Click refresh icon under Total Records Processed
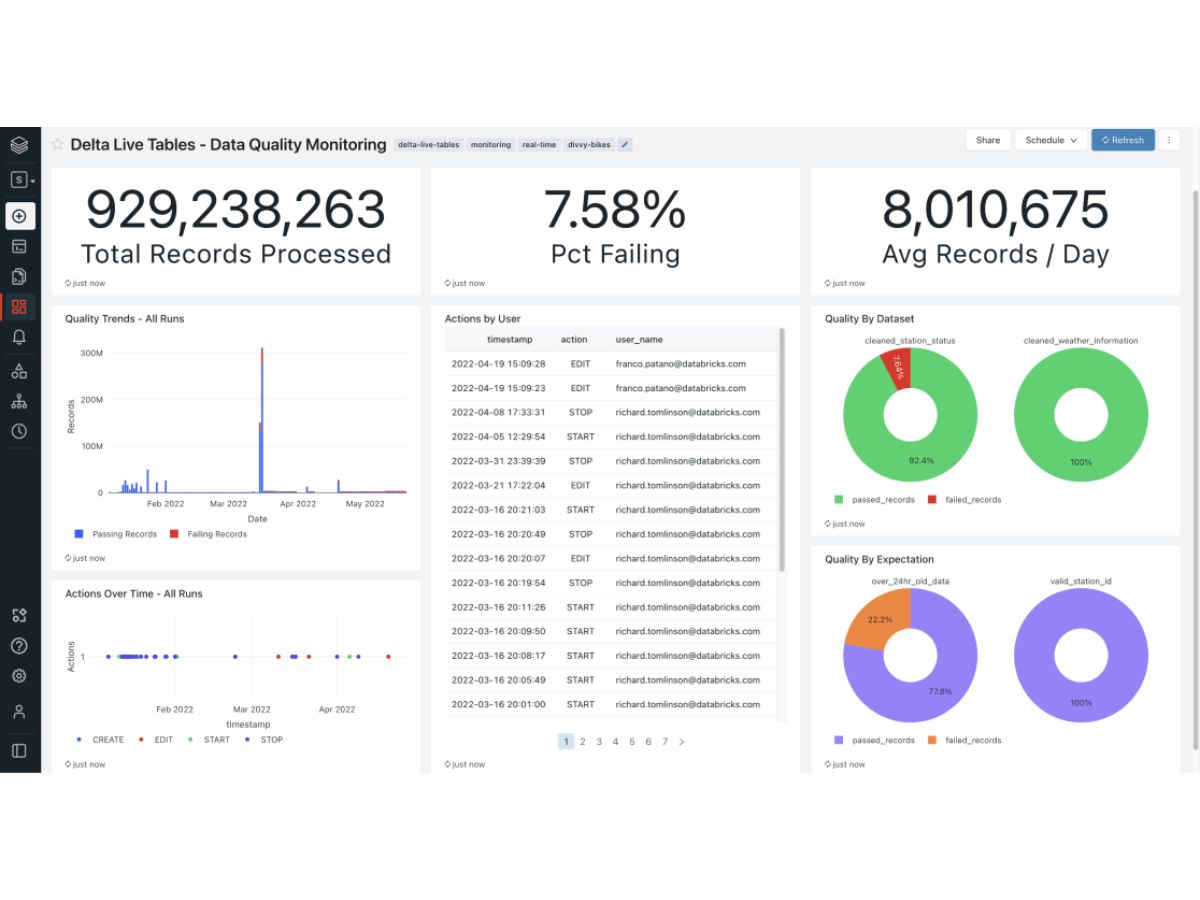 tap(68, 283)
